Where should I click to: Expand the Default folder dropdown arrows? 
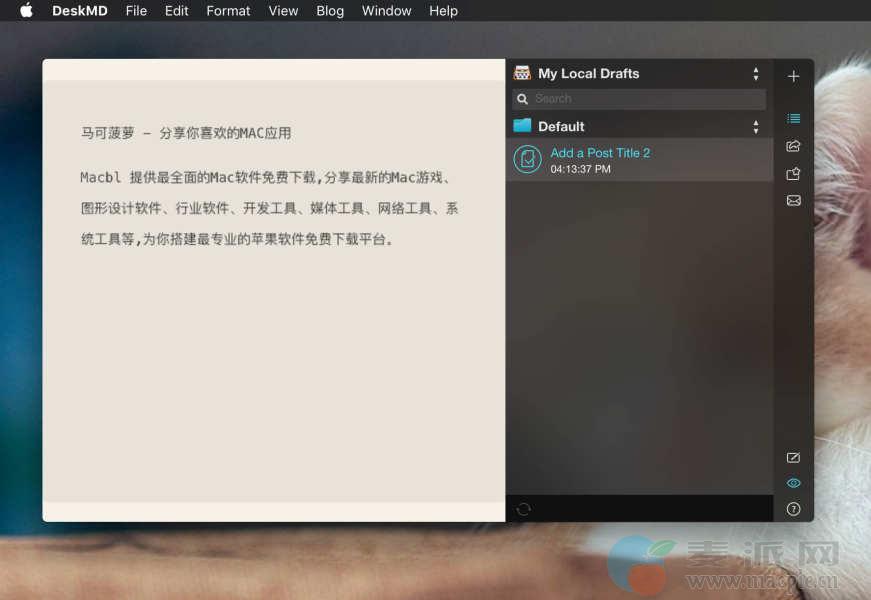[x=755, y=126]
